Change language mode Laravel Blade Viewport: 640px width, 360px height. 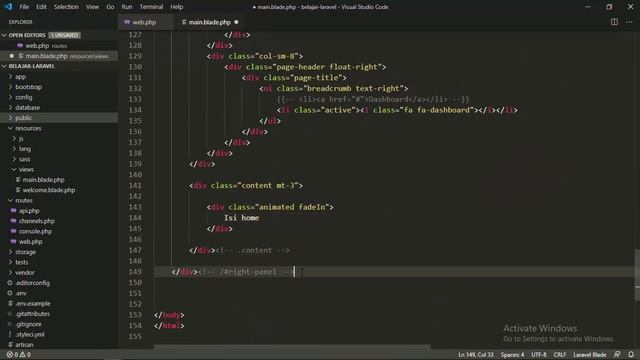(590, 355)
